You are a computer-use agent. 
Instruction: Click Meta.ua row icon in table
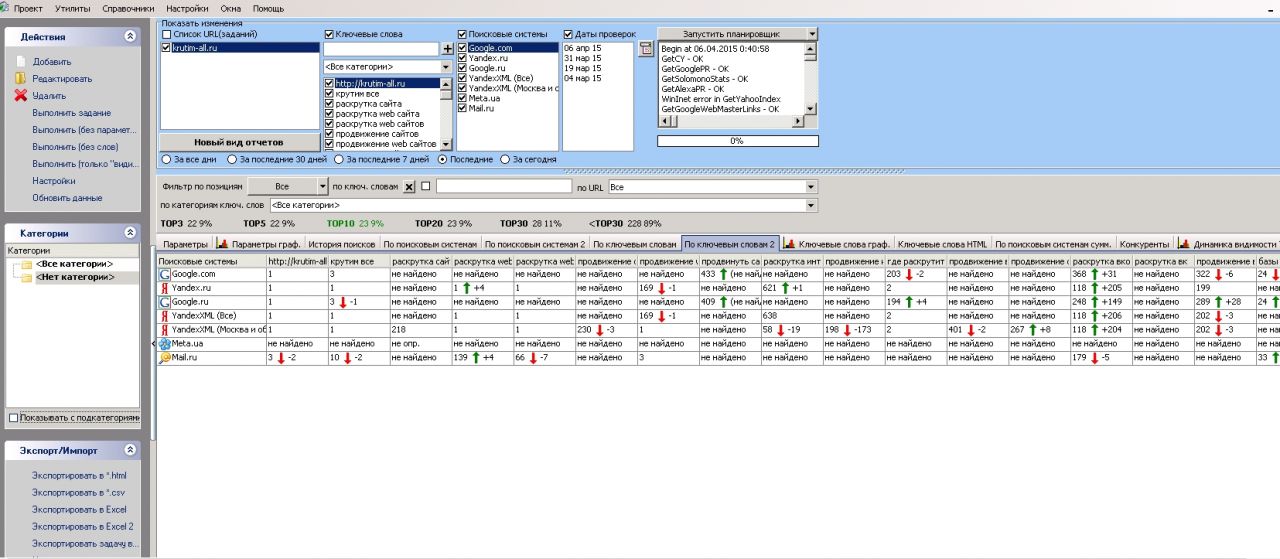[165, 344]
